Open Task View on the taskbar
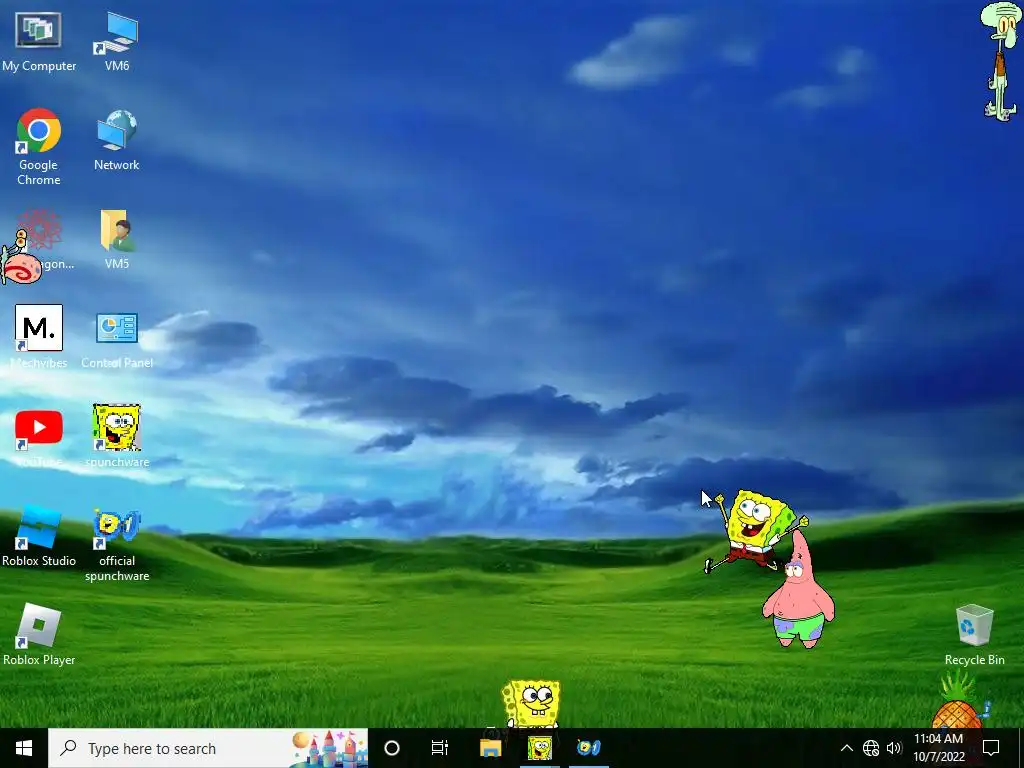The height and width of the screenshot is (768, 1024). pyautogui.click(x=440, y=748)
